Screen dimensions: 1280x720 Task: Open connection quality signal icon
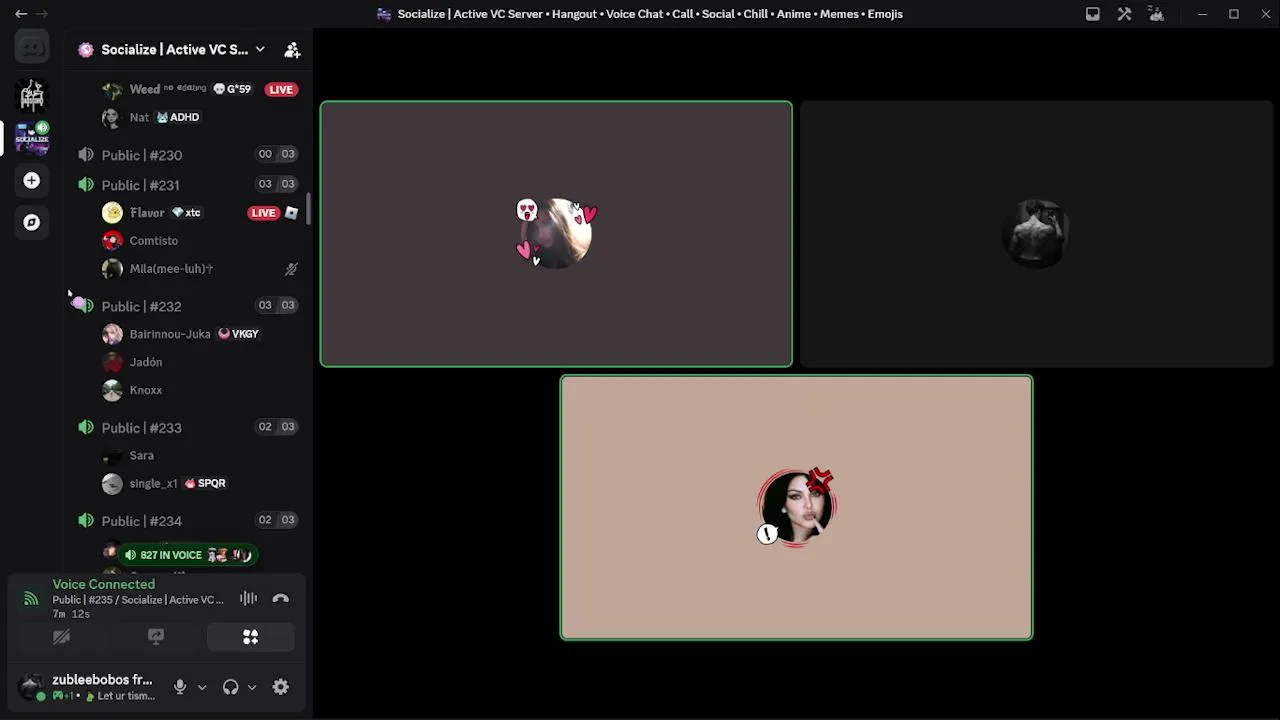31,598
